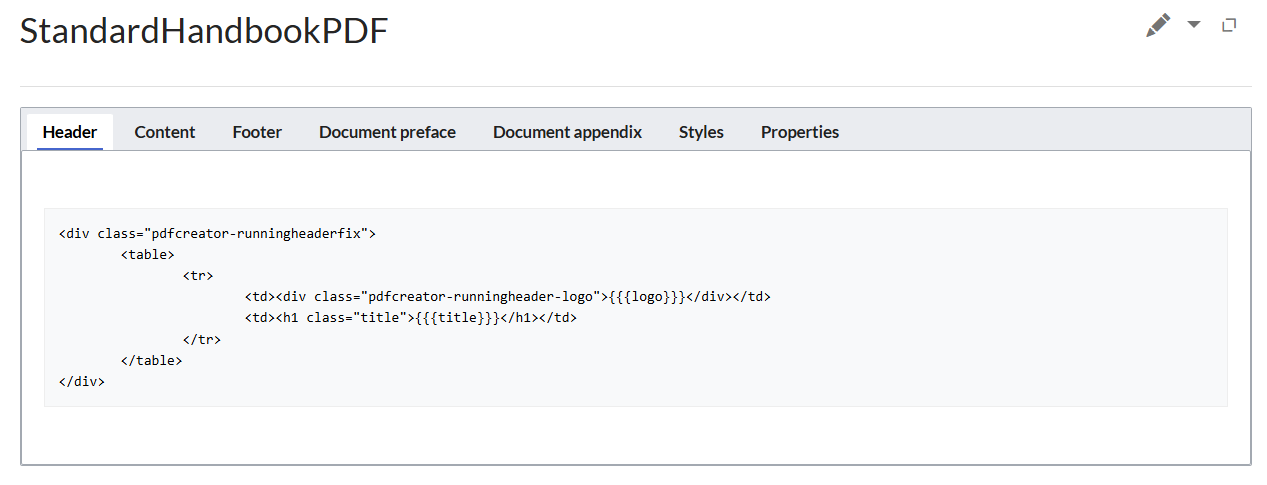Go to the Document preface tab
Image resolution: width=1267 pixels, height=485 pixels.
click(x=387, y=132)
